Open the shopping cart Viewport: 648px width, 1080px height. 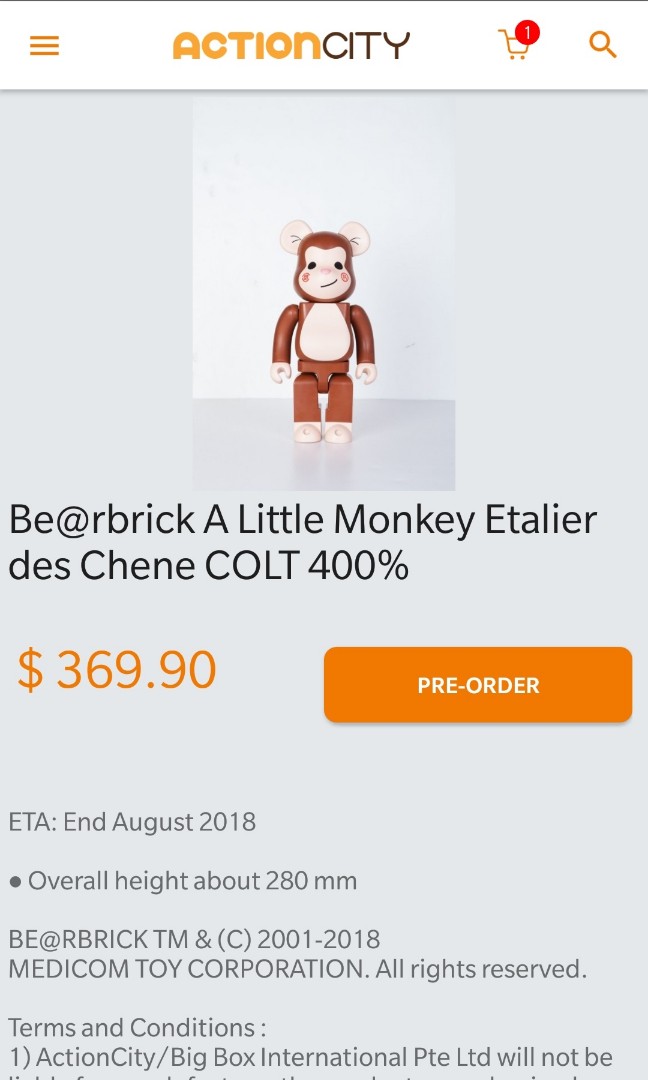click(514, 46)
